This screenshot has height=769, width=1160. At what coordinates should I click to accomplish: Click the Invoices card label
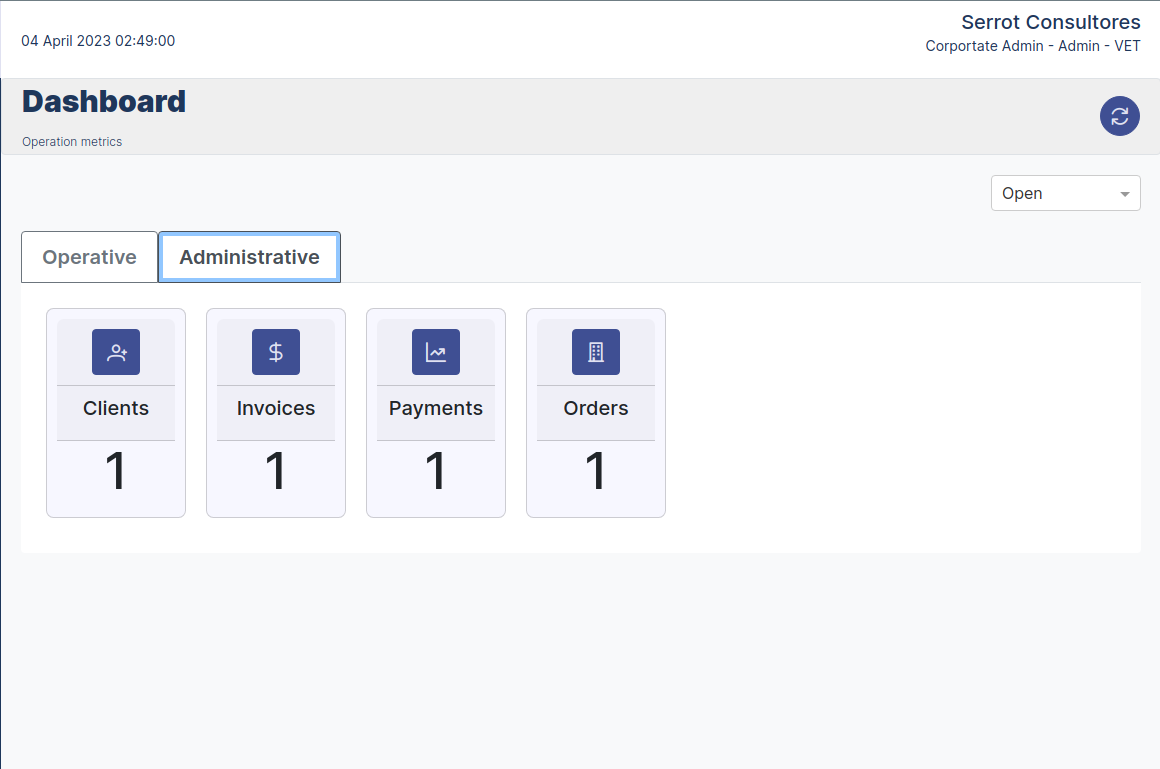(x=276, y=408)
